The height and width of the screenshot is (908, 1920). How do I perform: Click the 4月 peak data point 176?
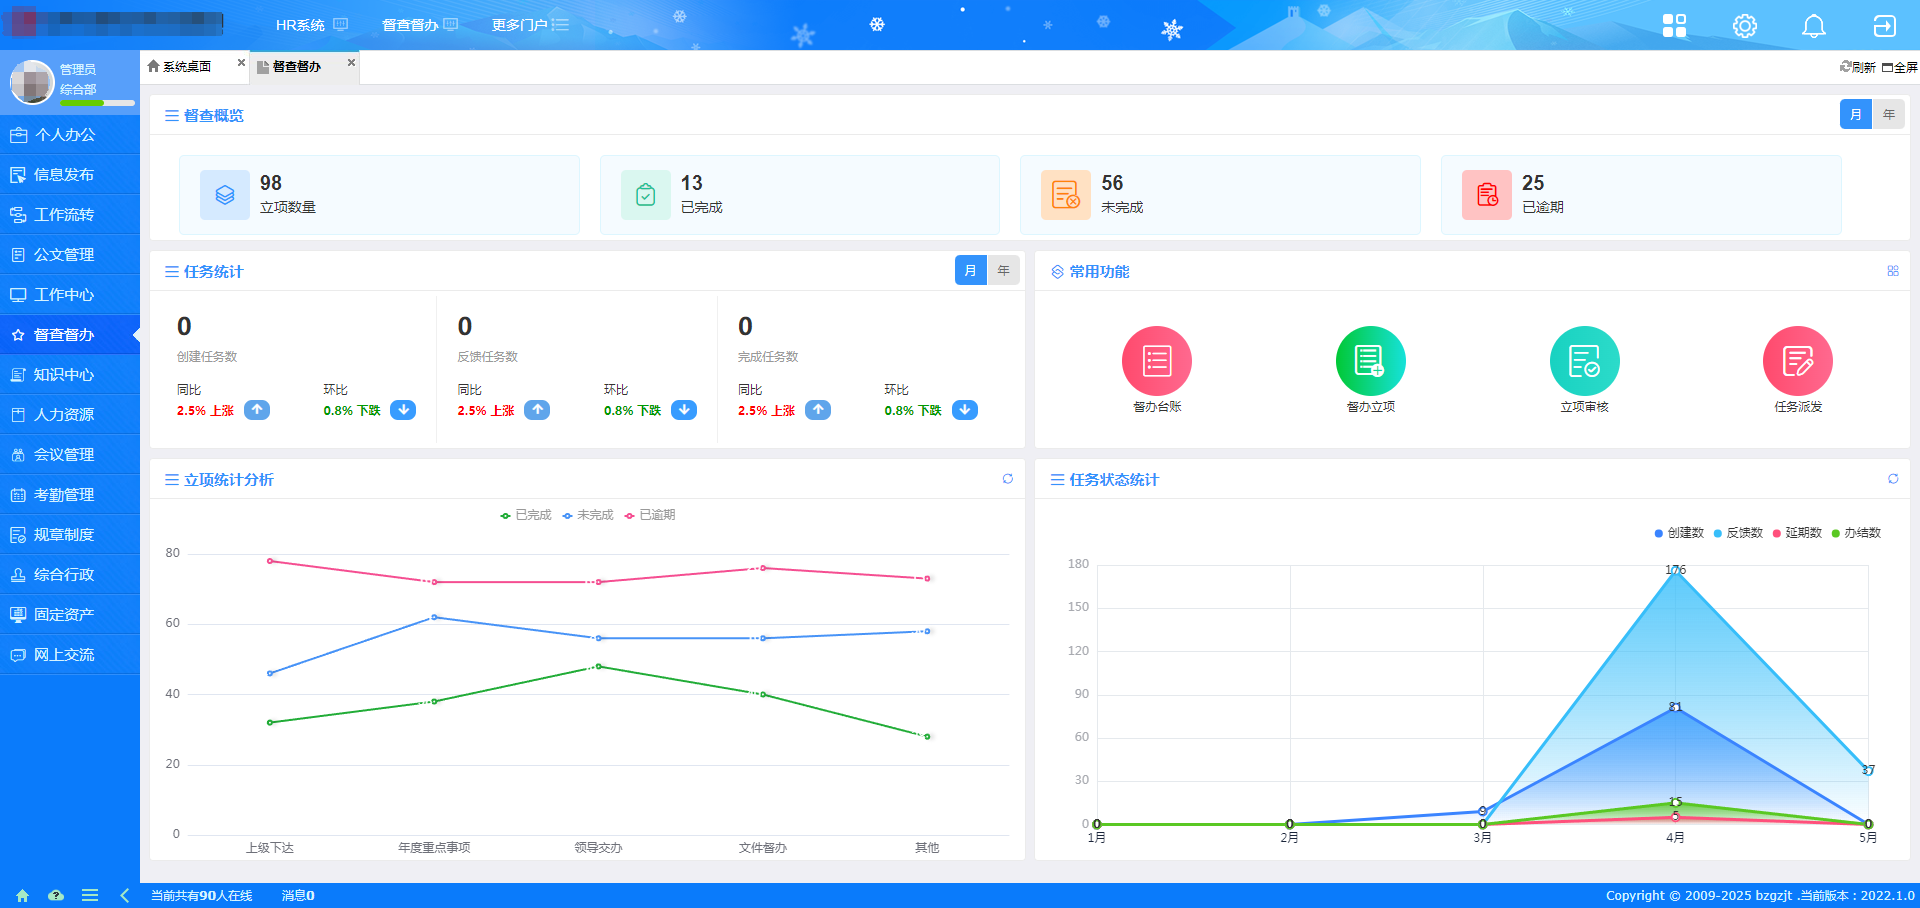(x=1675, y=570)
